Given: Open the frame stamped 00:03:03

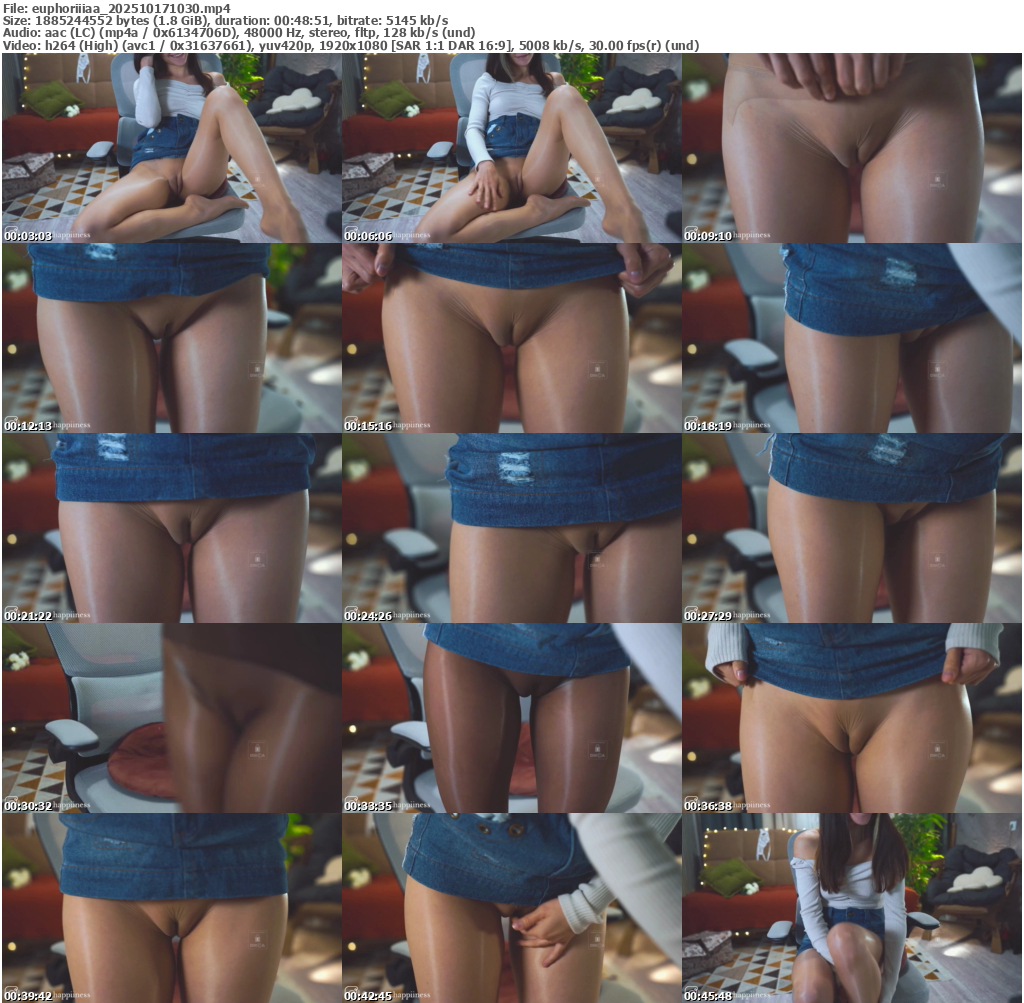Looking at the screenshot, I should pos(171,148).
